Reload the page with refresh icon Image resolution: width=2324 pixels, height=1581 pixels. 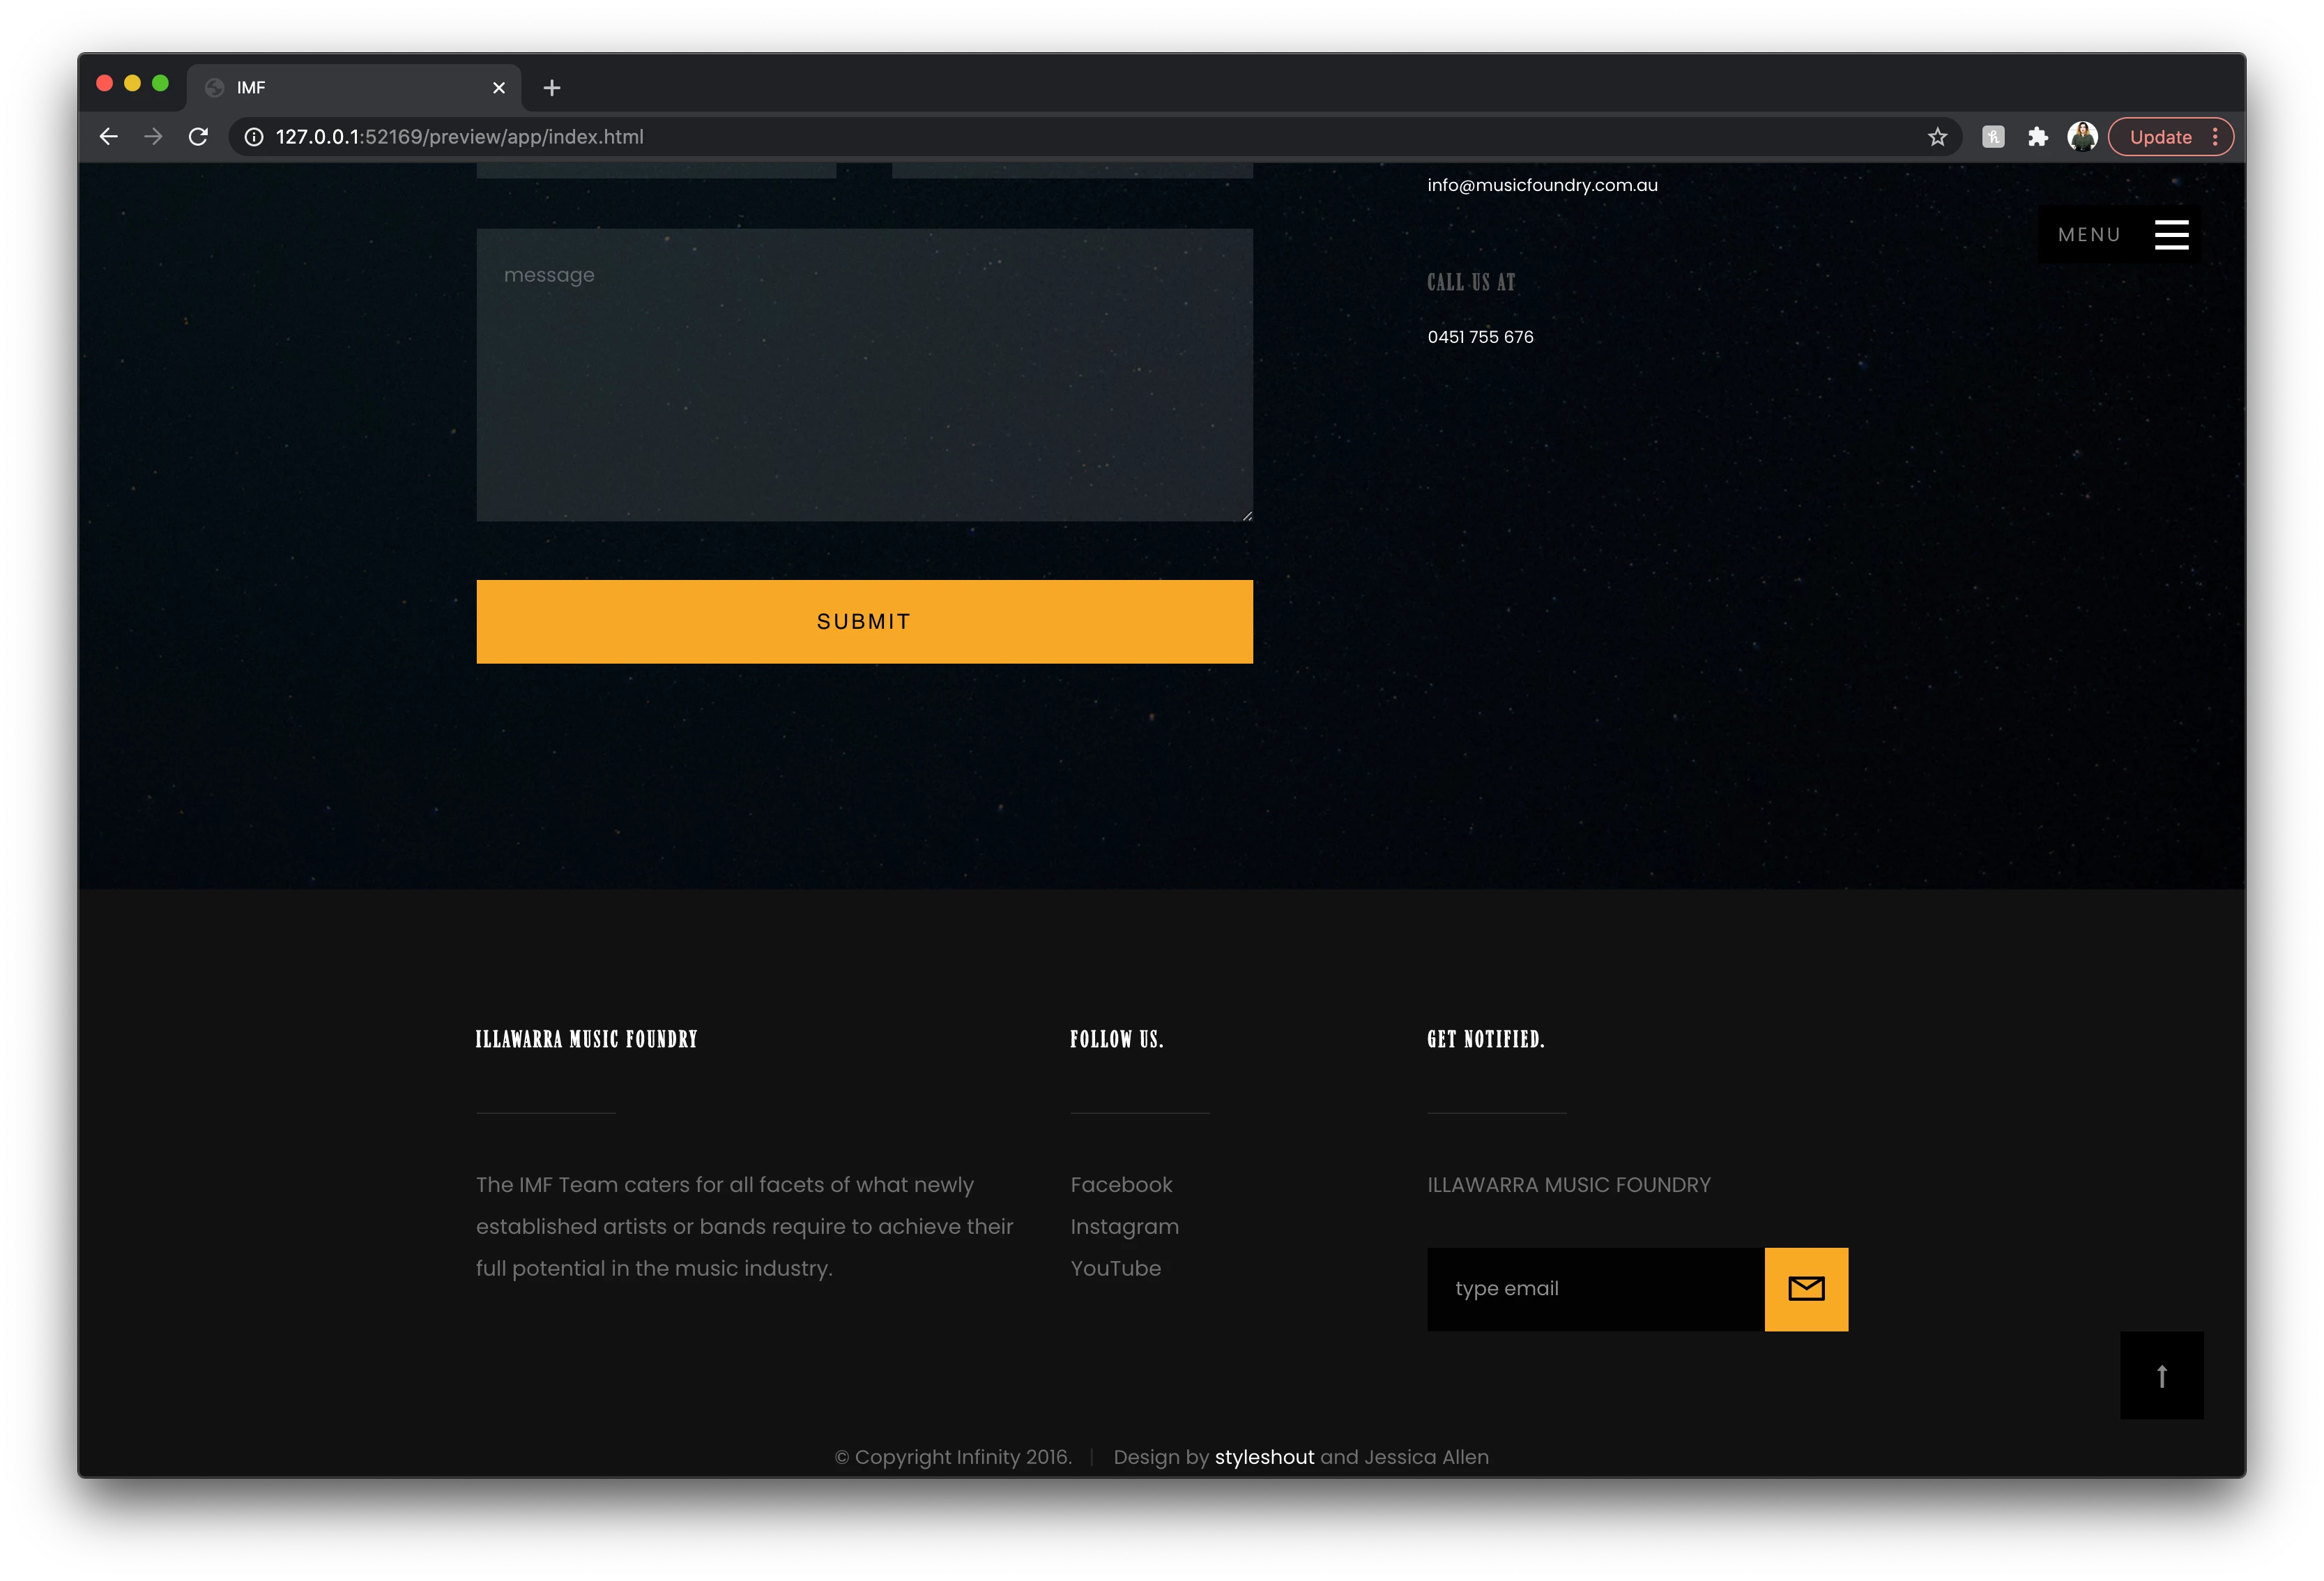198,137
